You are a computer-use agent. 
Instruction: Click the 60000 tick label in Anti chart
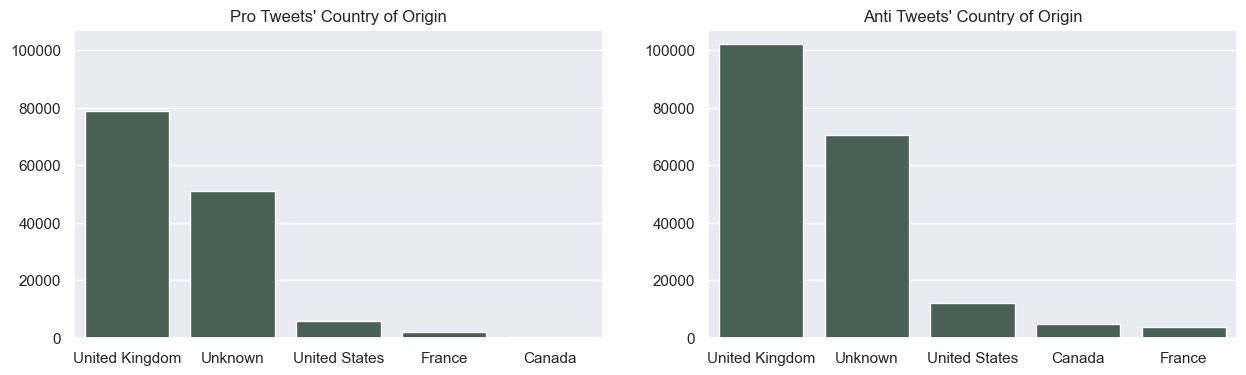click(x=676, y=166)
